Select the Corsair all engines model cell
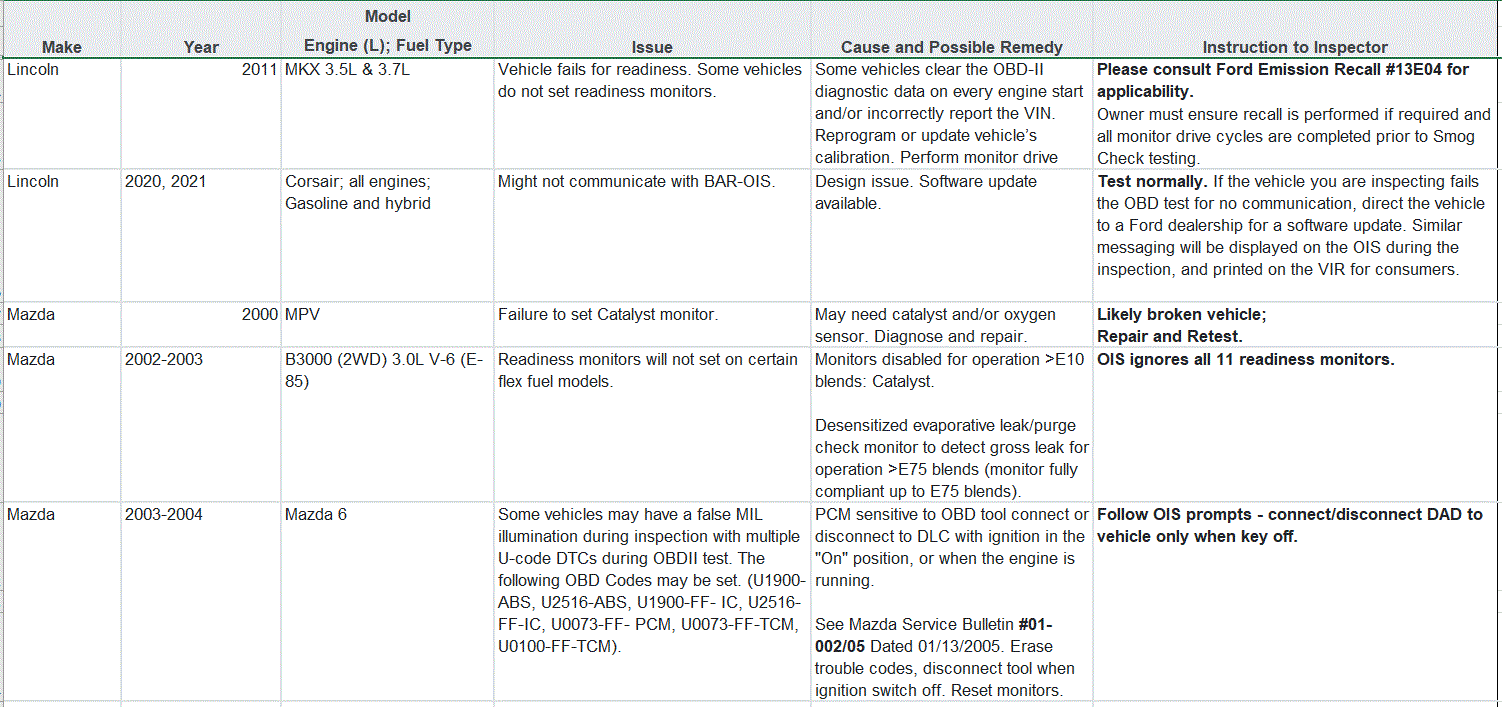 (x=388, y=236)
